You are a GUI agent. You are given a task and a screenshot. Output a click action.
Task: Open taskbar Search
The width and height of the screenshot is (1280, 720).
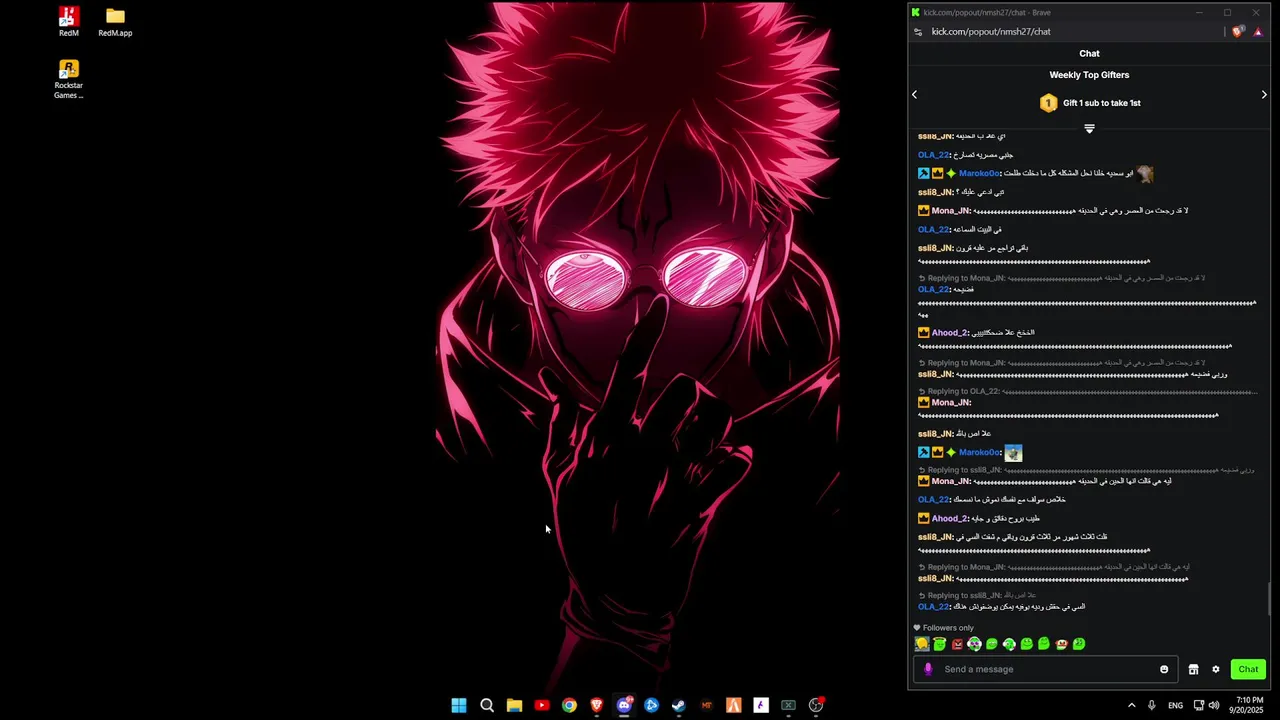(x=487, y=705)
